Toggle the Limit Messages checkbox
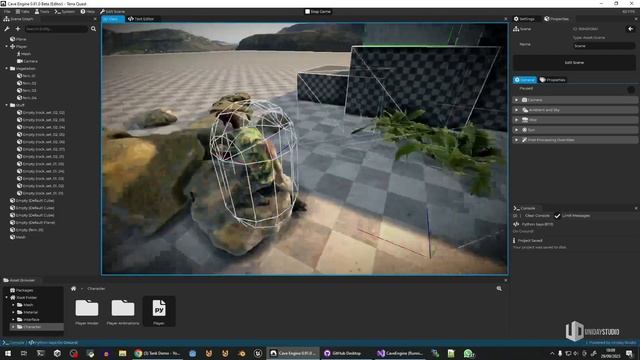 [x=557, y=216]
